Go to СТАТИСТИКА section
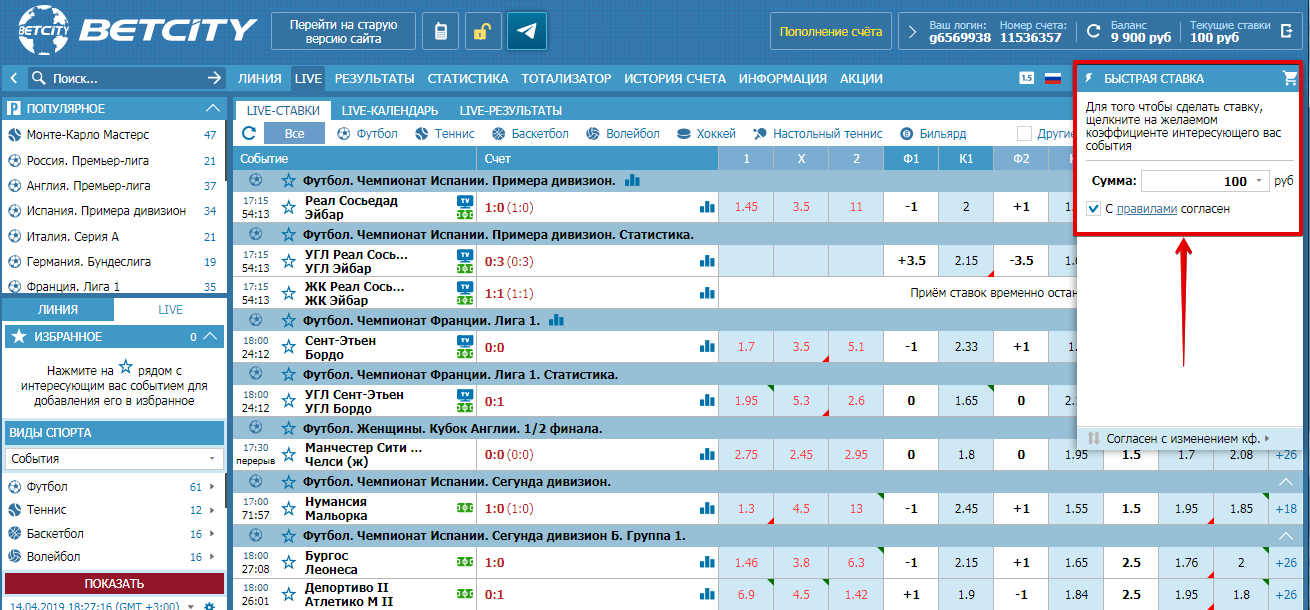The image size is (1310, 610). point(468,78)
